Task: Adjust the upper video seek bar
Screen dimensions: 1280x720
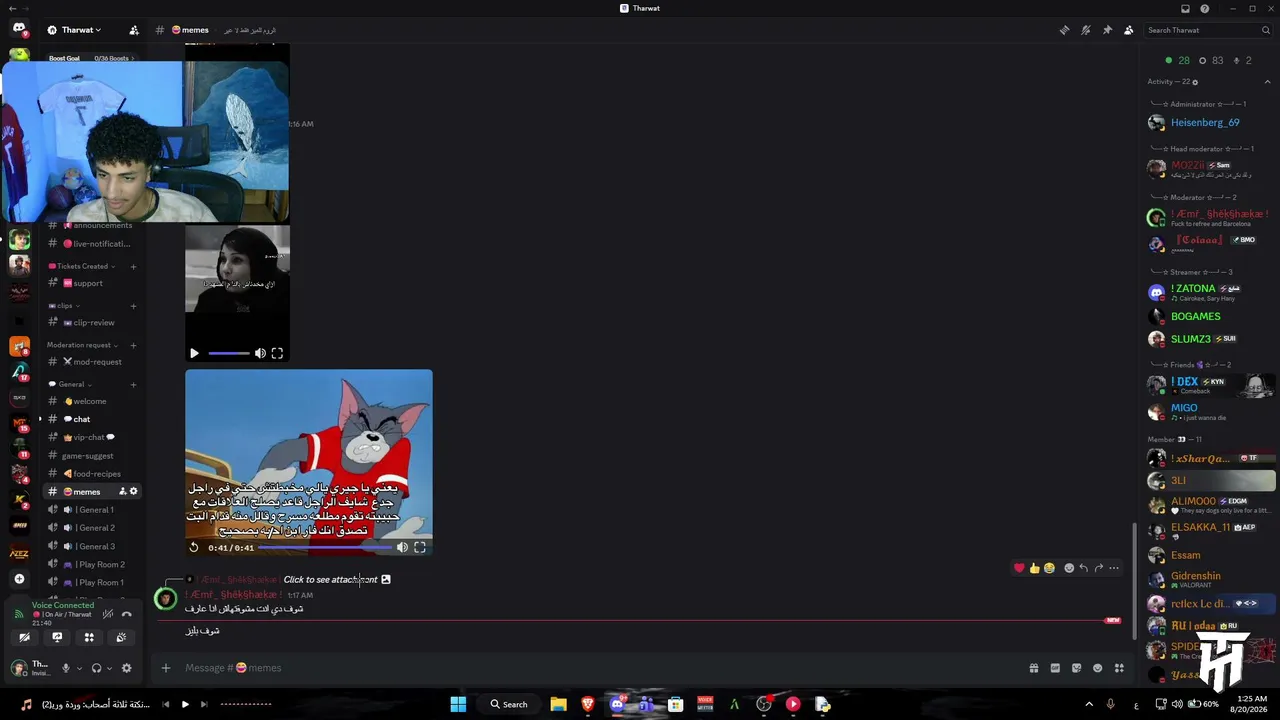Action: 229,353
